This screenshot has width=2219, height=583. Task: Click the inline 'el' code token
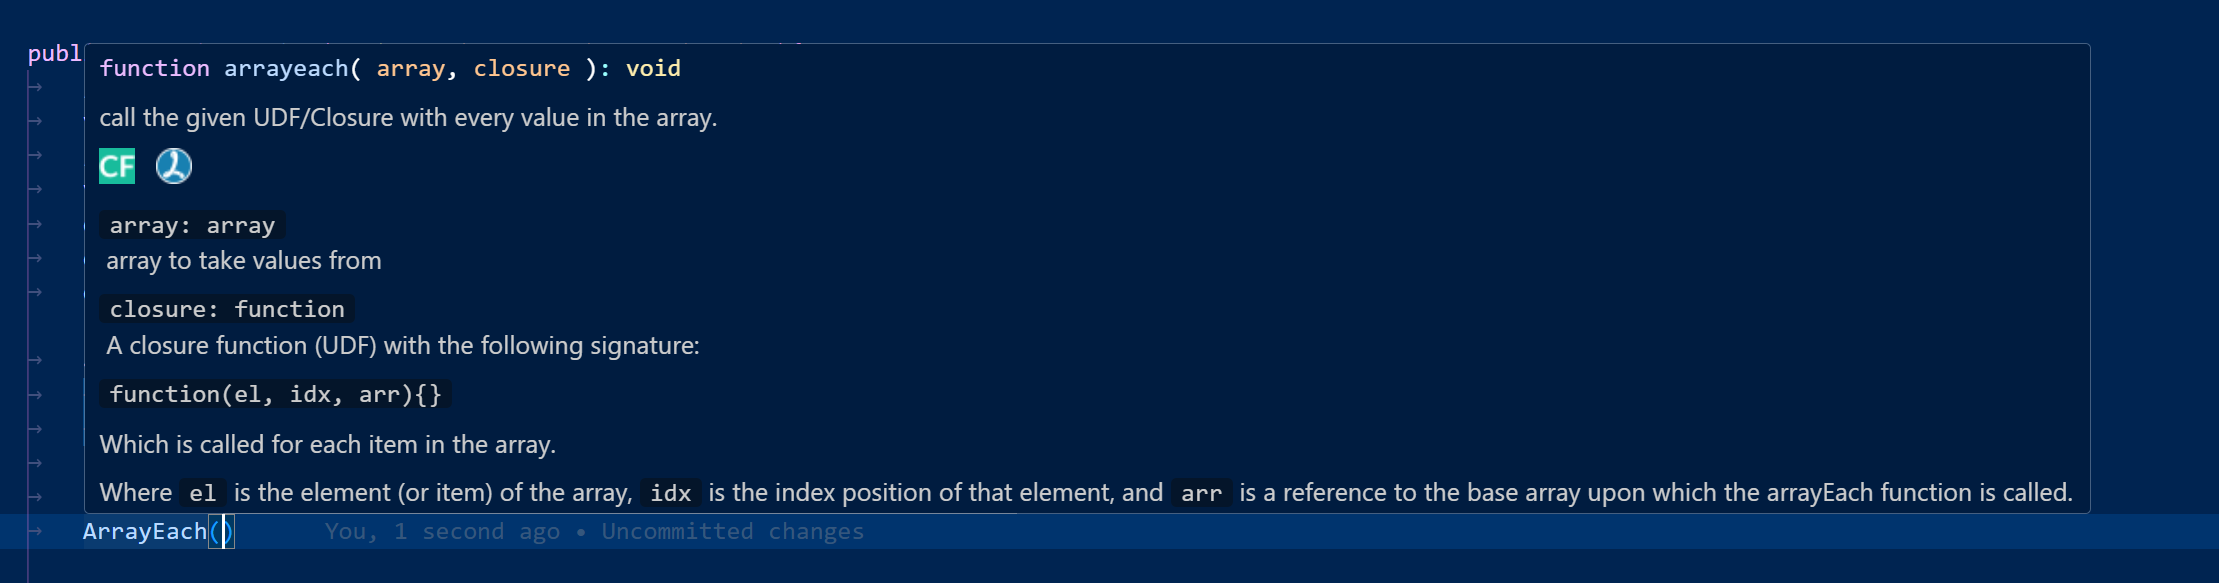(202, 494)
